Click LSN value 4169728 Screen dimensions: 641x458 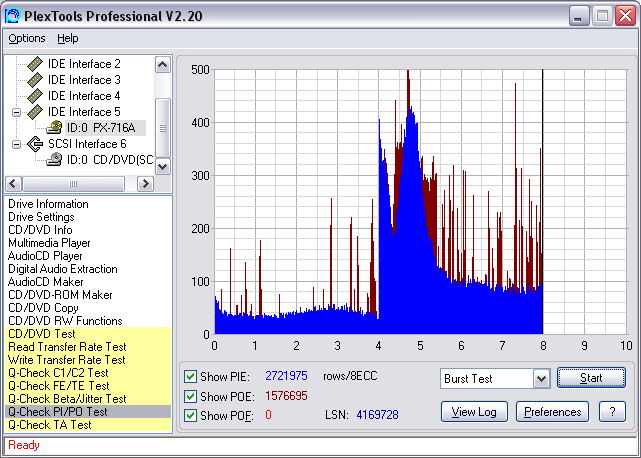(377, 415)
